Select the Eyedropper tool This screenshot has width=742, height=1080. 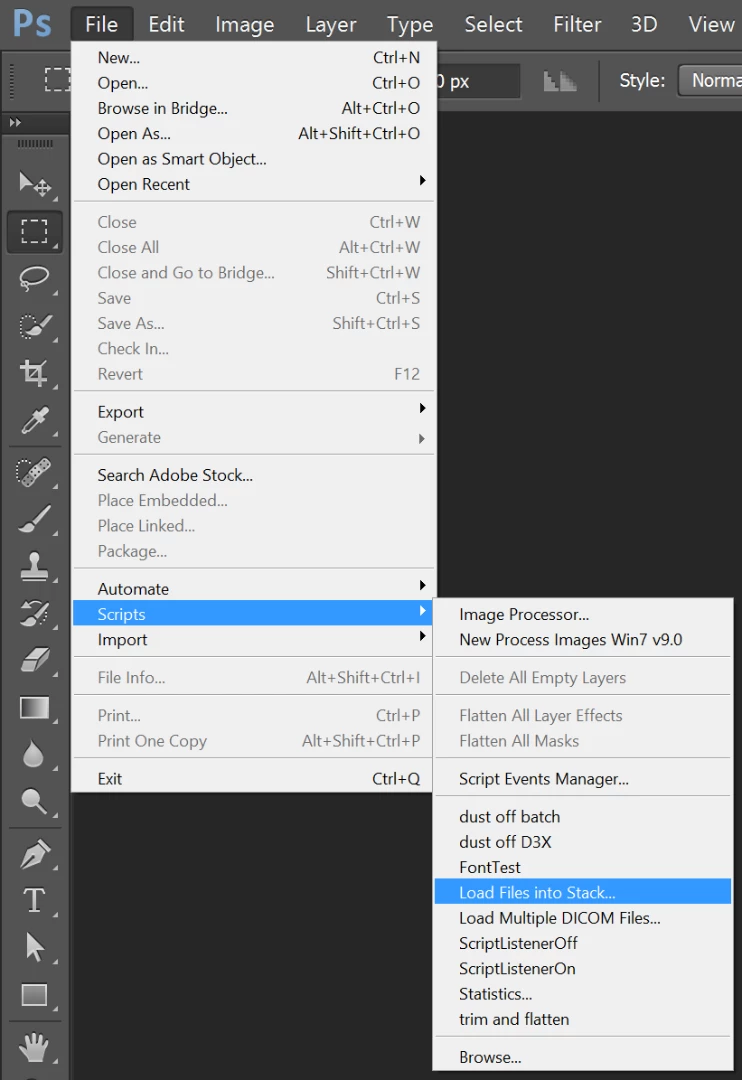coord(34,420)
